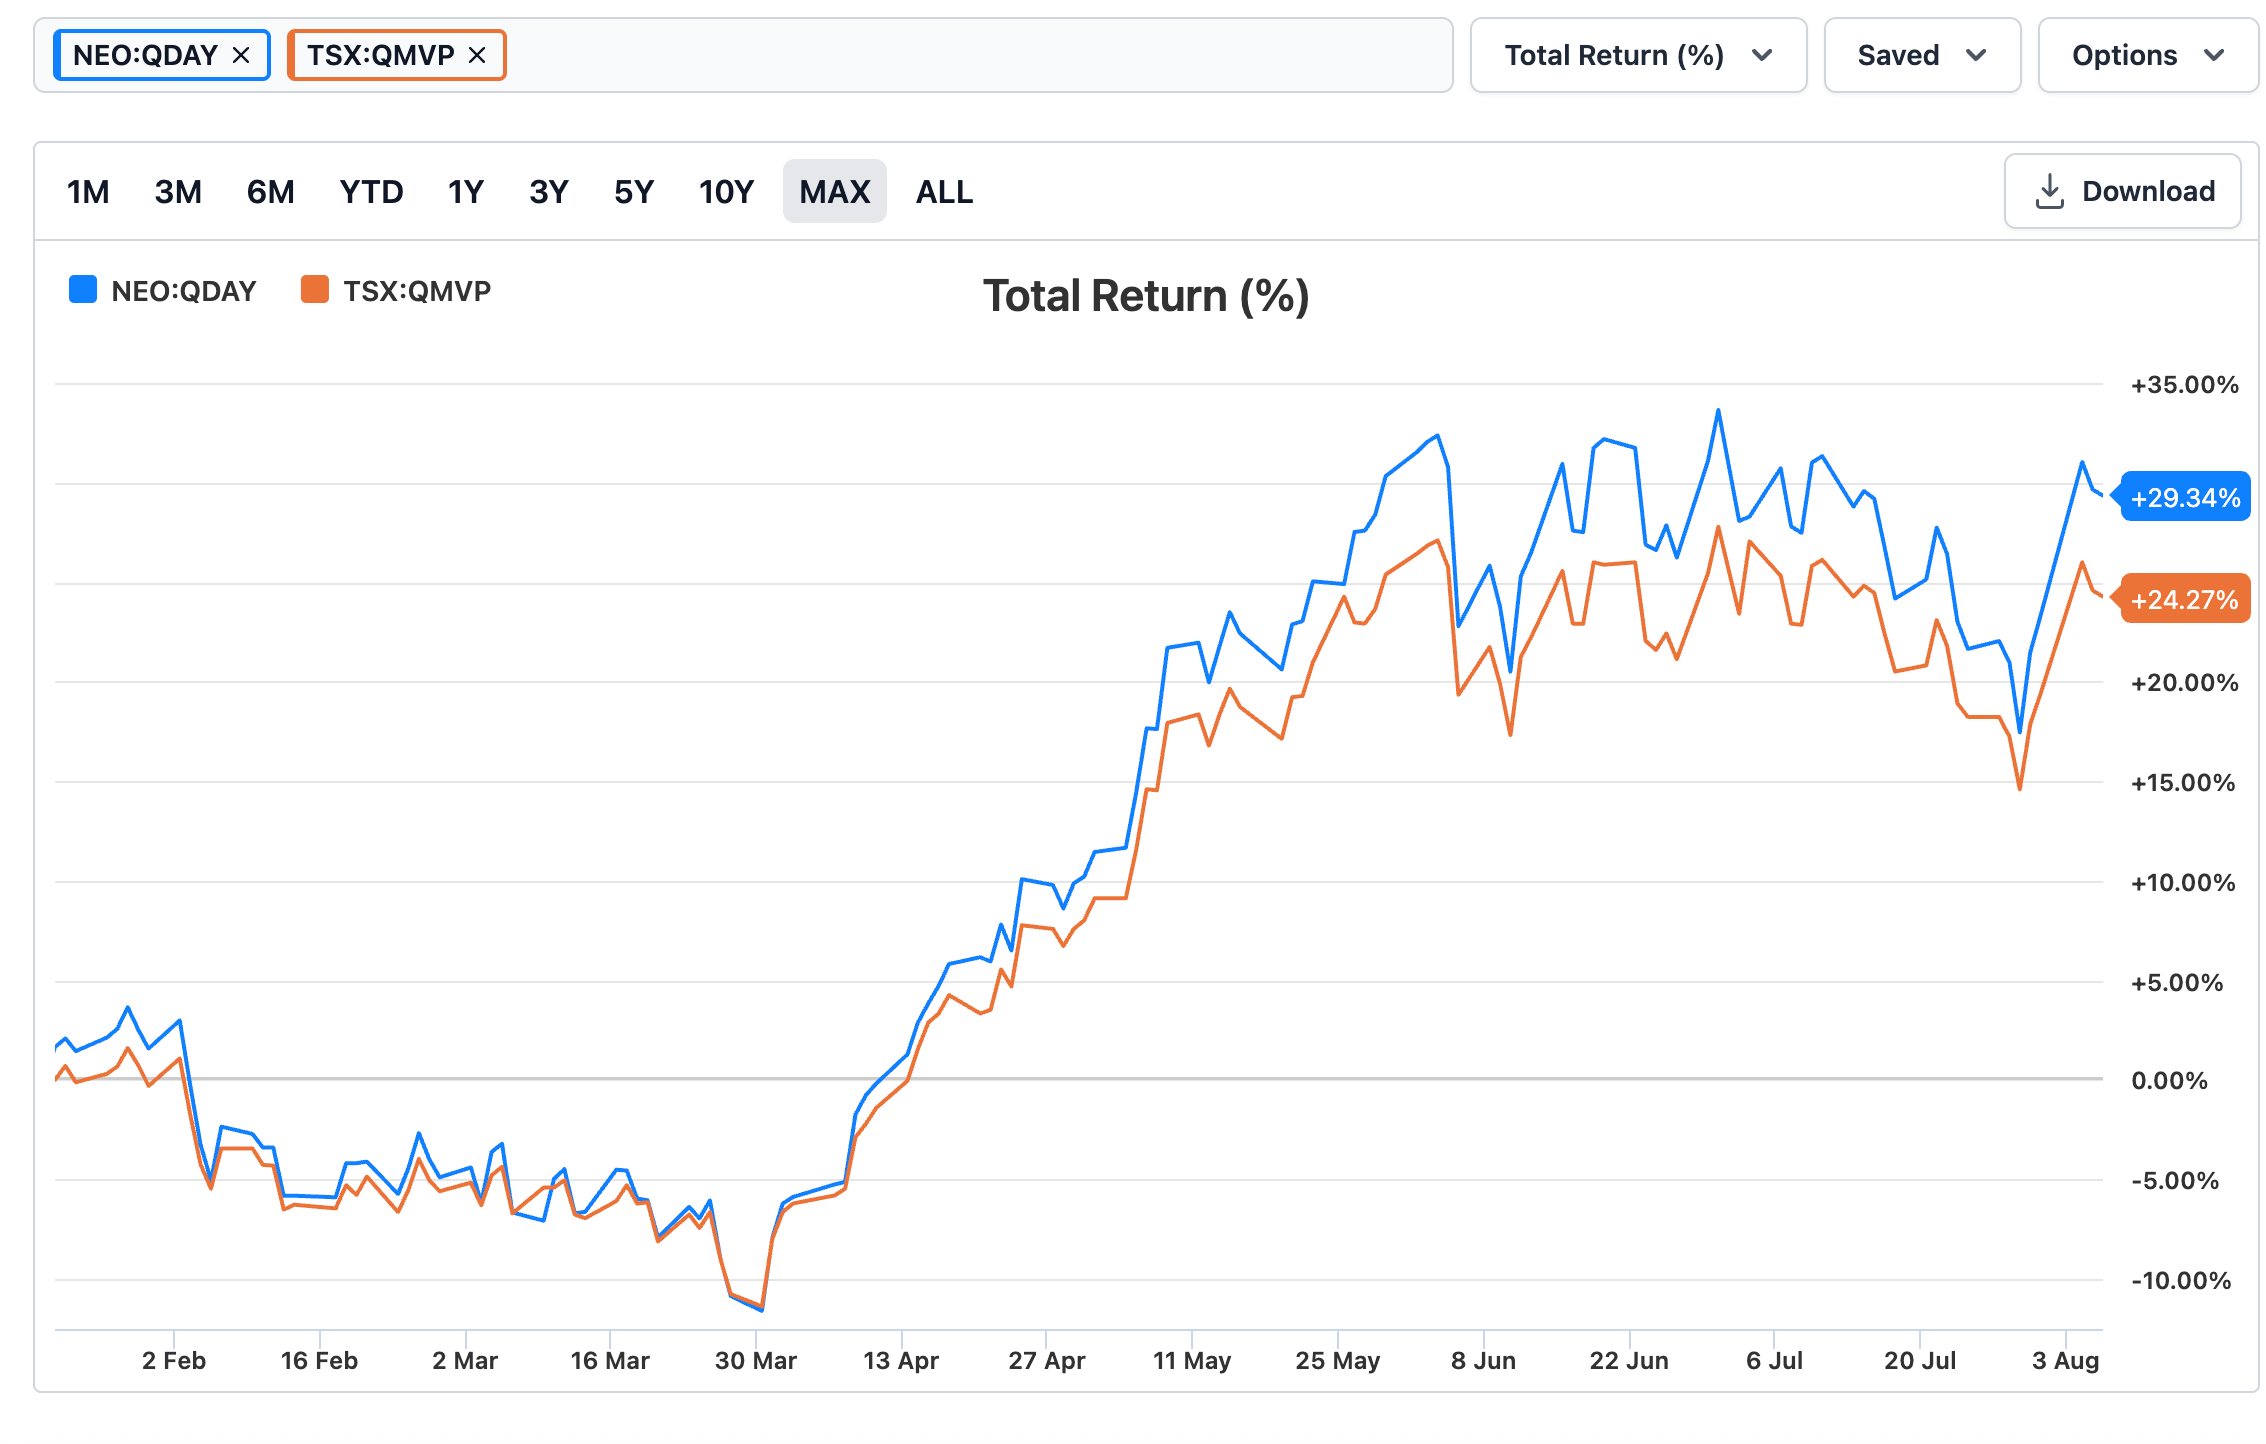Select the MAX time range tab
Viewport: 2266px width, 1444px height.
834,191
